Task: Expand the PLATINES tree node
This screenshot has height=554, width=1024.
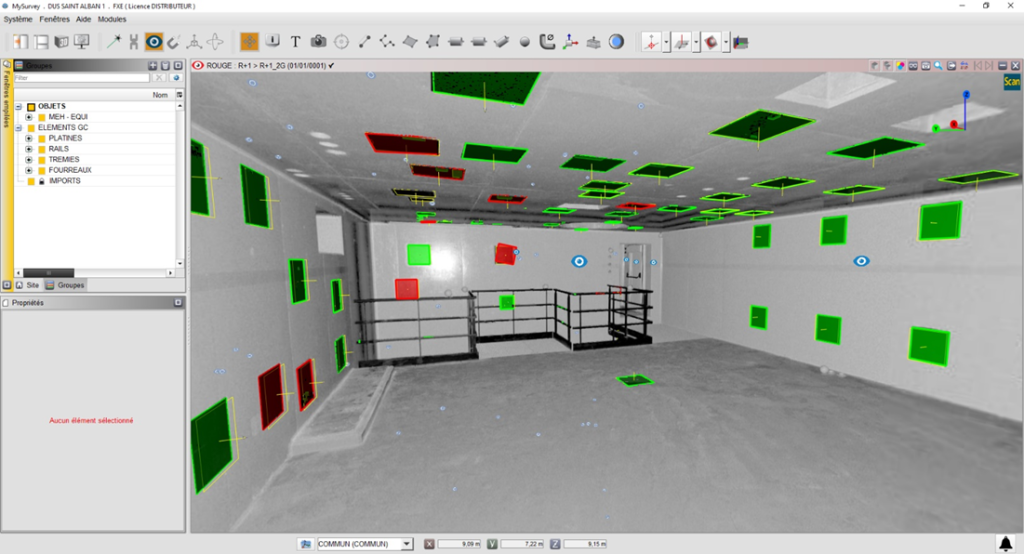Action: pyautogui.click(x=29, y=138)
